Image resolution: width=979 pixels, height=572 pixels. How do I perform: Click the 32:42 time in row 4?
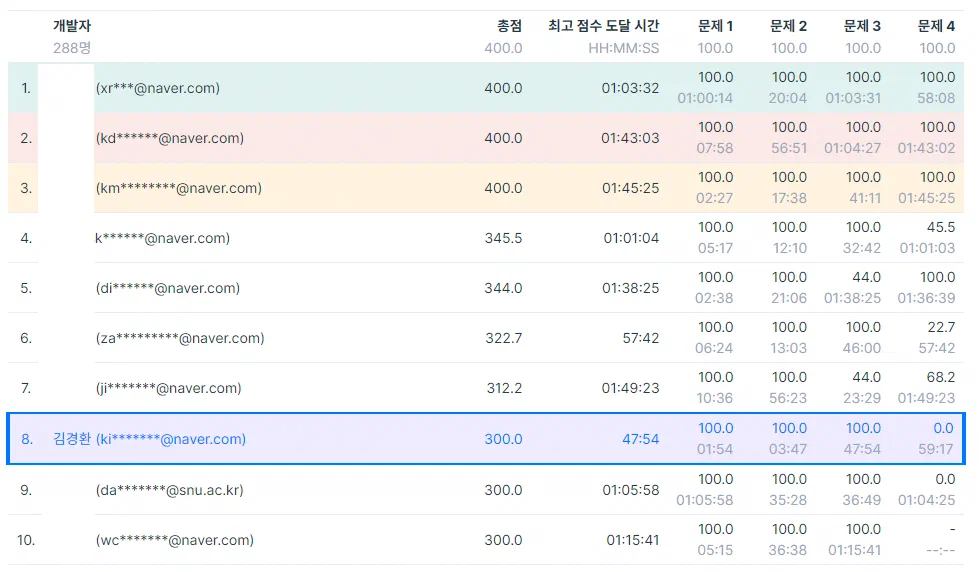[x=862, y=248]
